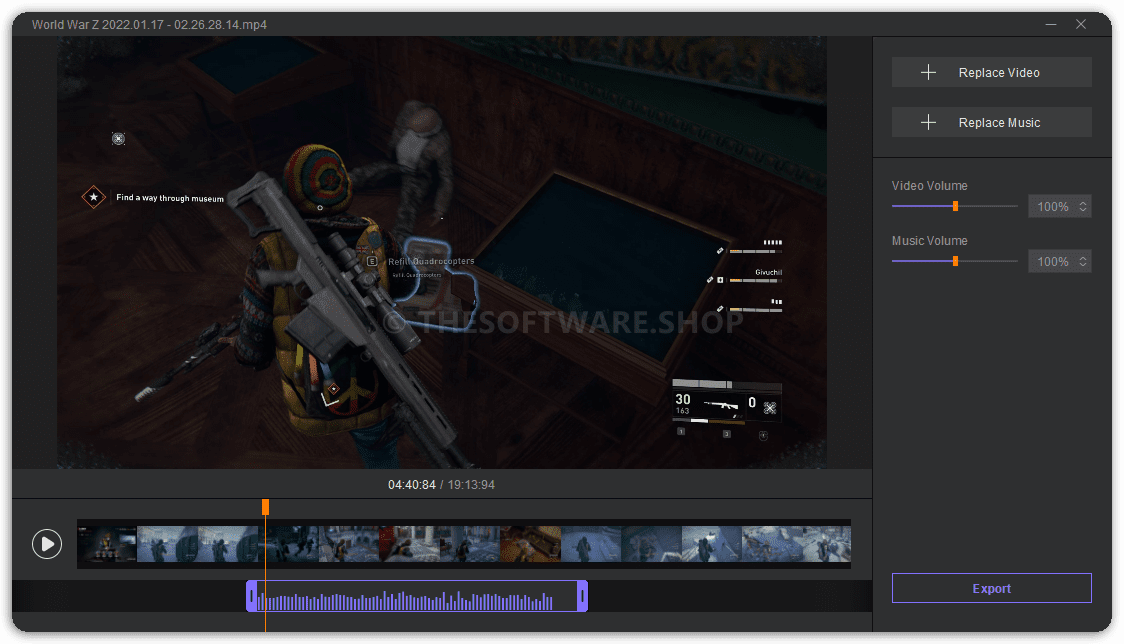
Task: Play the video preview
Action: pos(47,544)
